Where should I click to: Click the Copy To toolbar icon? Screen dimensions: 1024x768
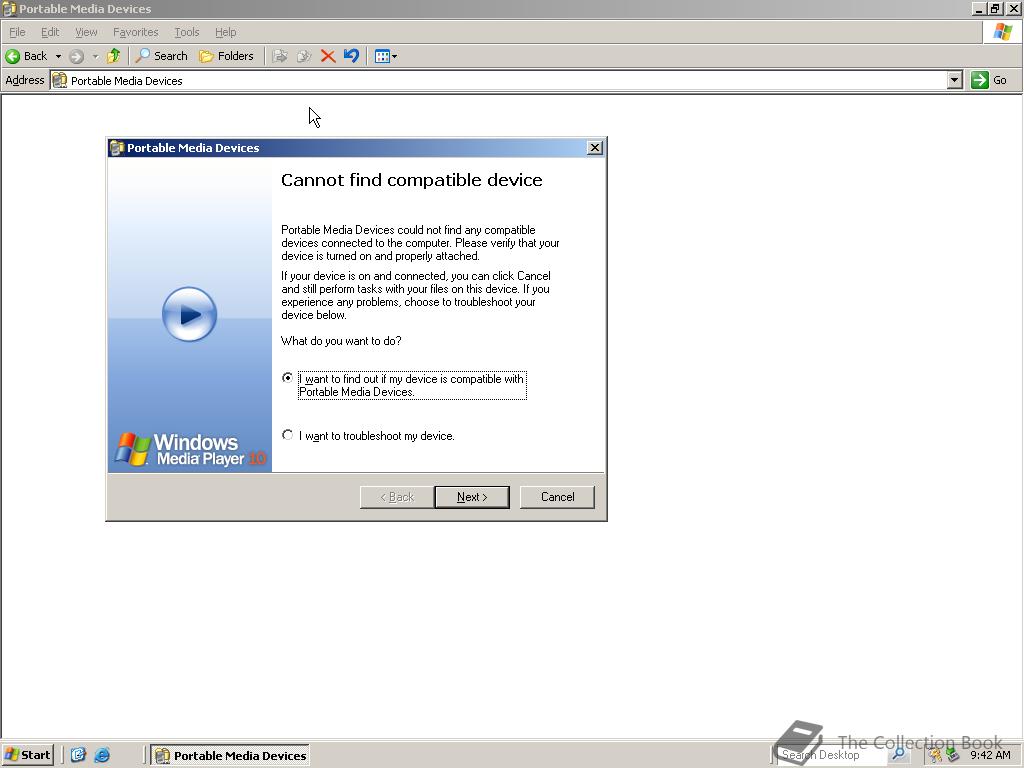(x=304, y=56)
